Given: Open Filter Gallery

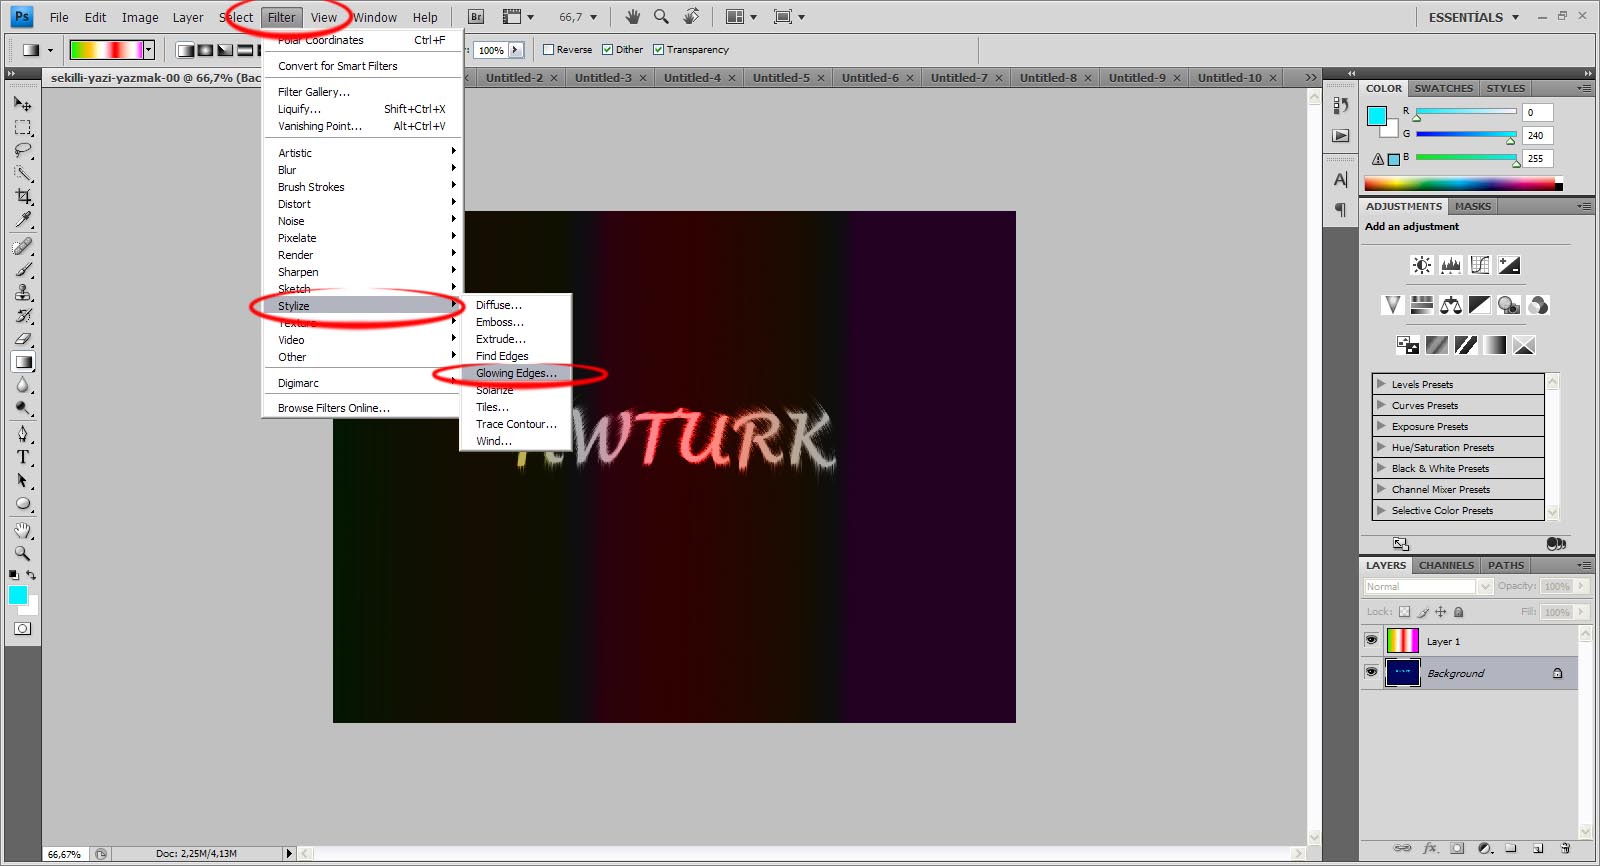Looking at the screenshot, I should (360, 92).
